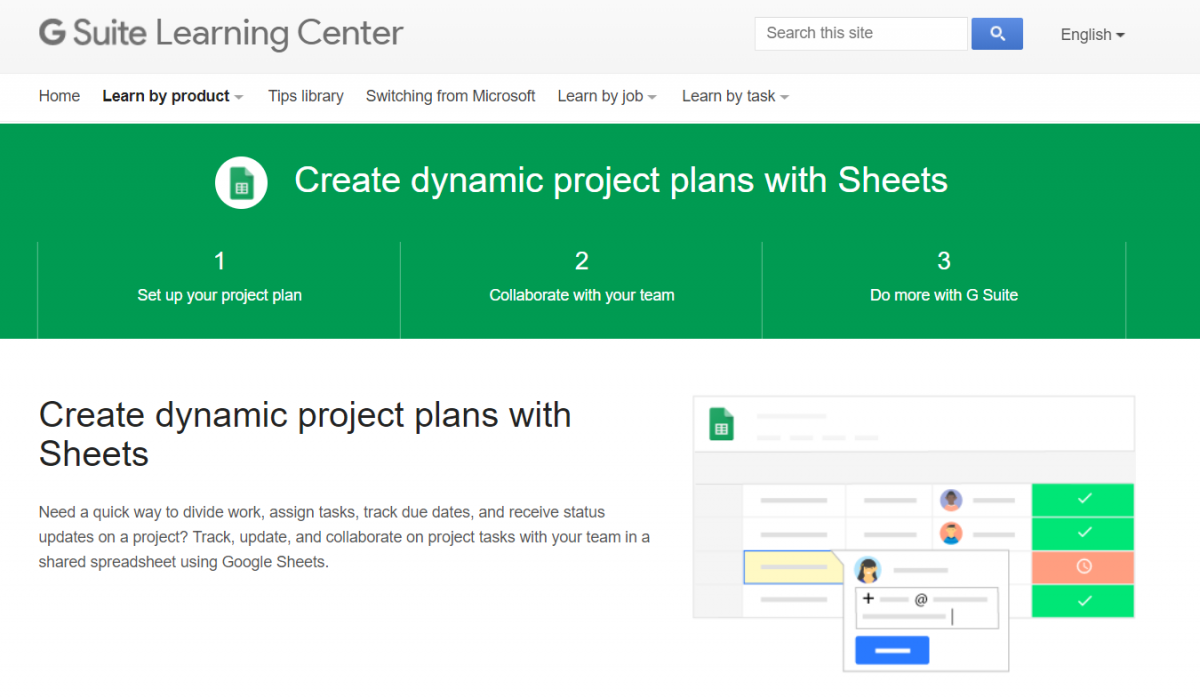Screen dimensions: 1200x698
Task: Click the blue button in illustration comment box
Action: click(892, 650)
